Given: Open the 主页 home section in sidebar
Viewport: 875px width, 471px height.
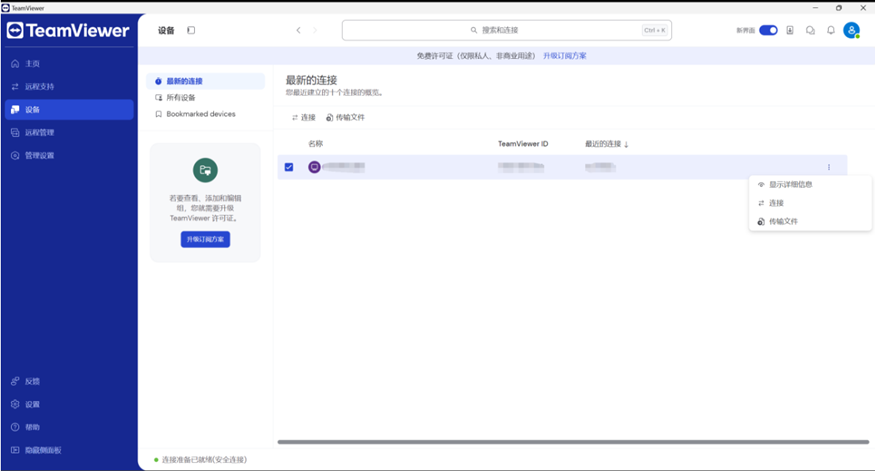Looking at the screenshot, I should (x=69, y=64).
